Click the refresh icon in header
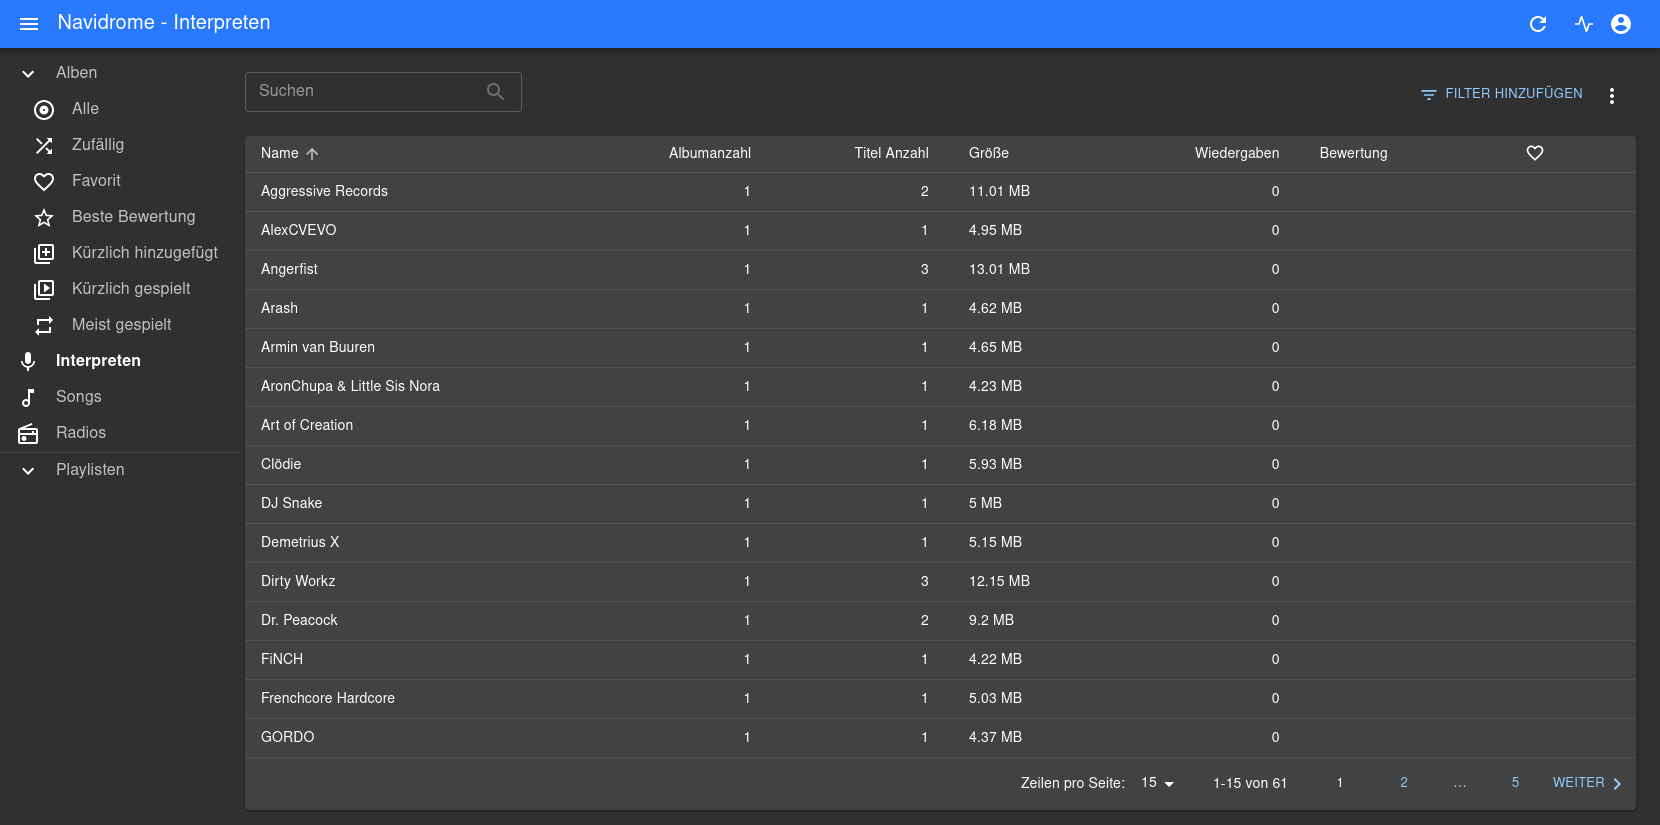This screenshot has width=1660, height=825. point(1538,24)
